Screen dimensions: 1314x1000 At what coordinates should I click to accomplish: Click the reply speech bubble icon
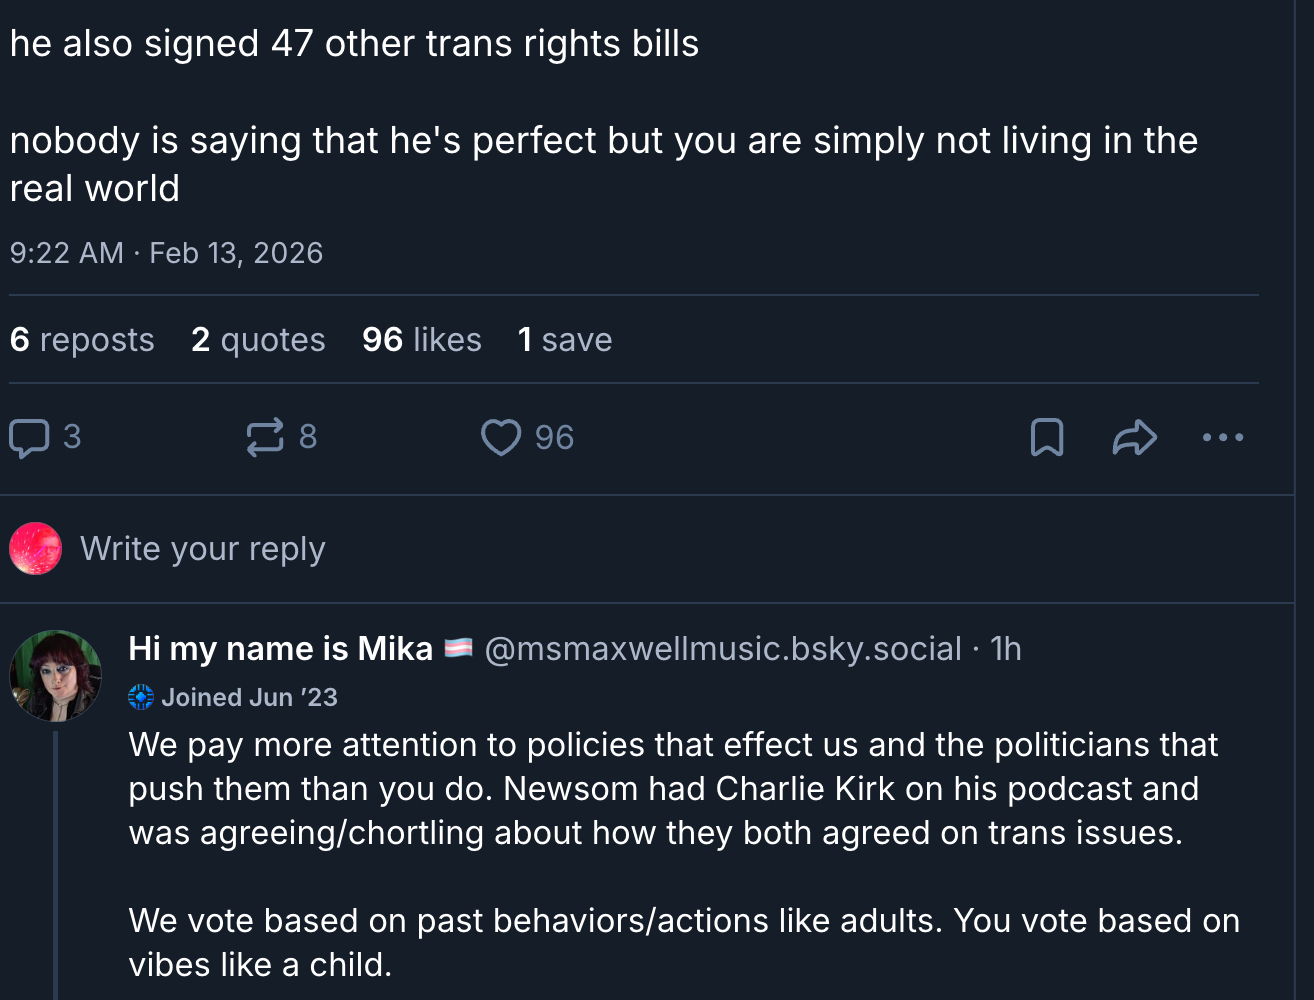click(30, 438)
